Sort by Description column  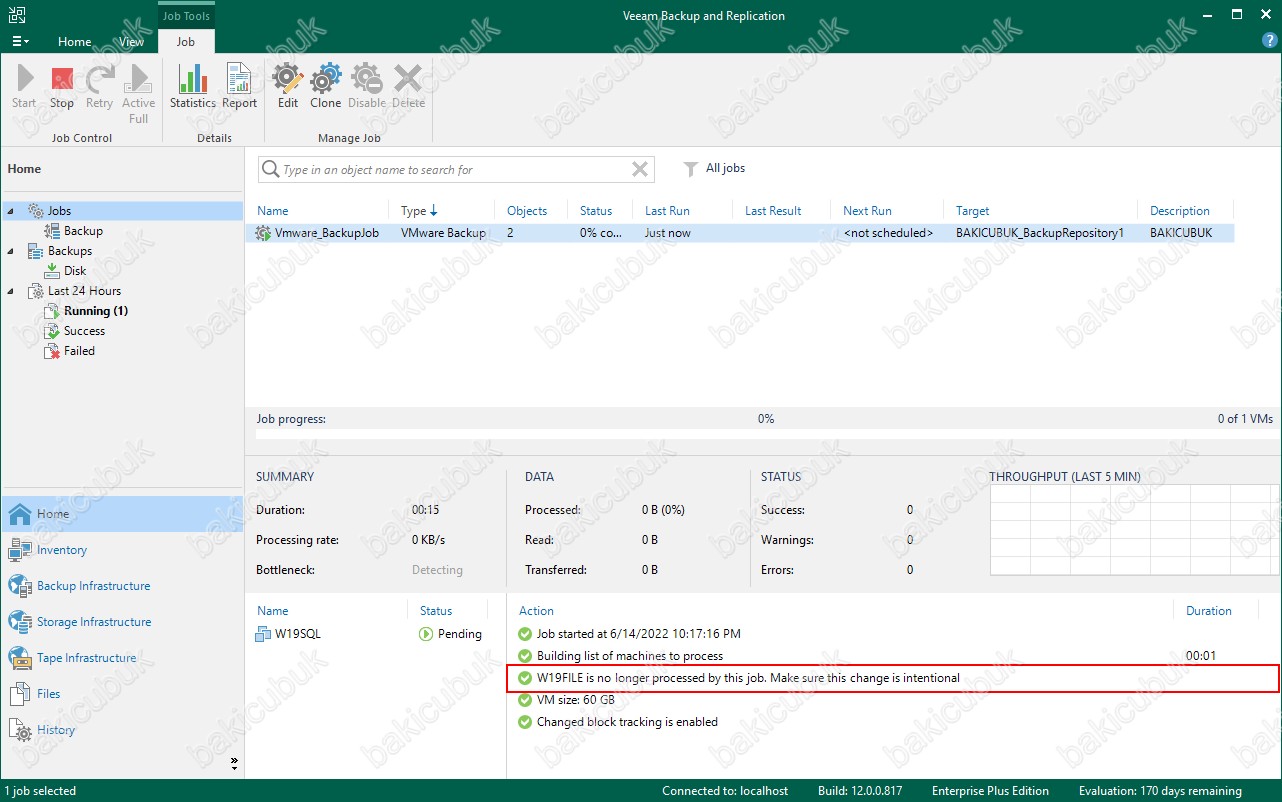(1180, 211)
